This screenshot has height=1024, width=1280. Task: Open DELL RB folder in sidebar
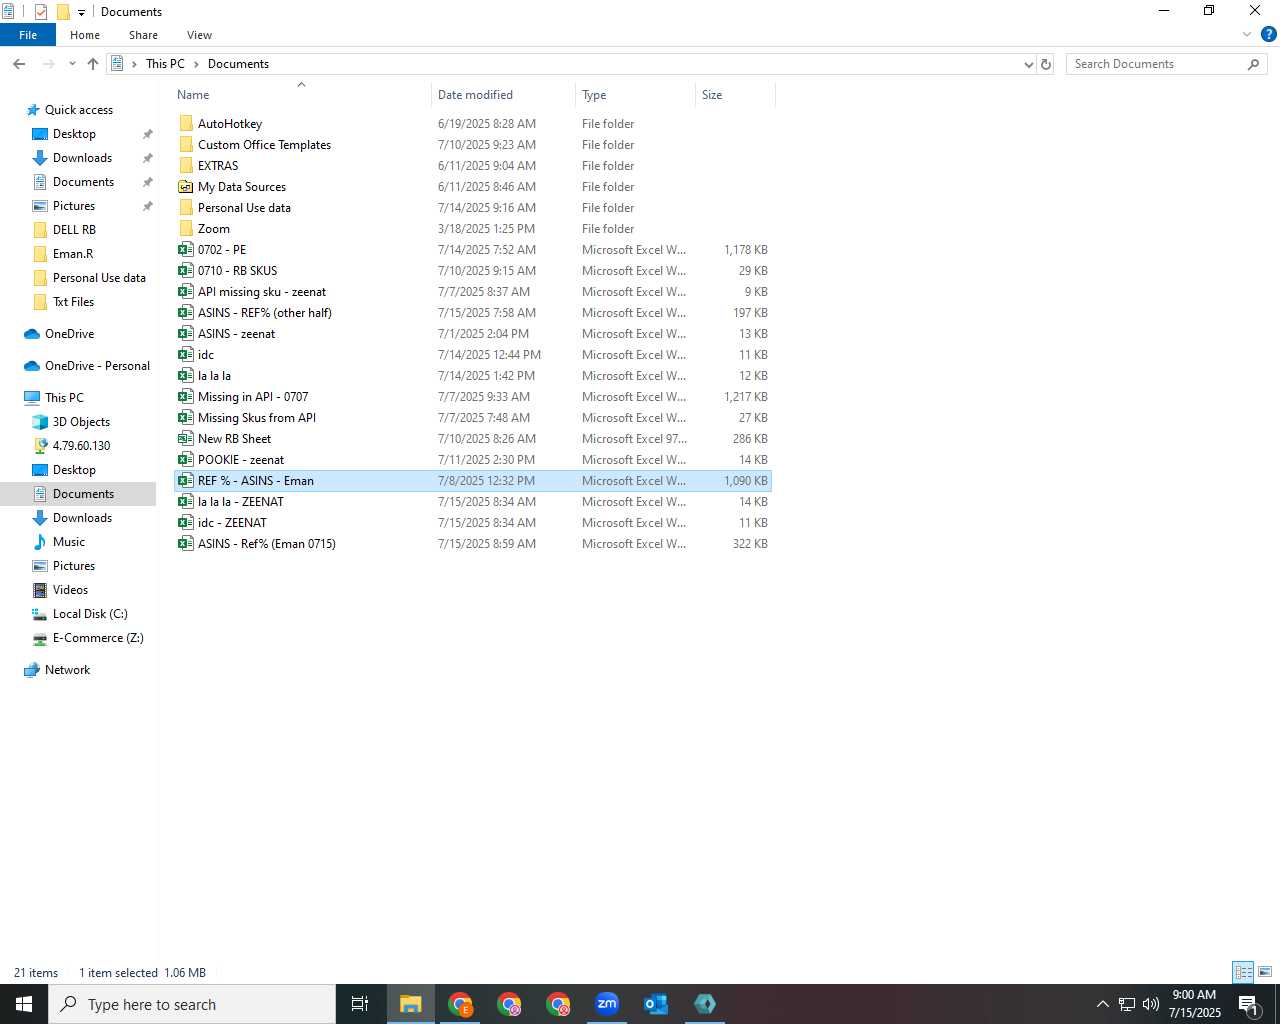[74, 230]
